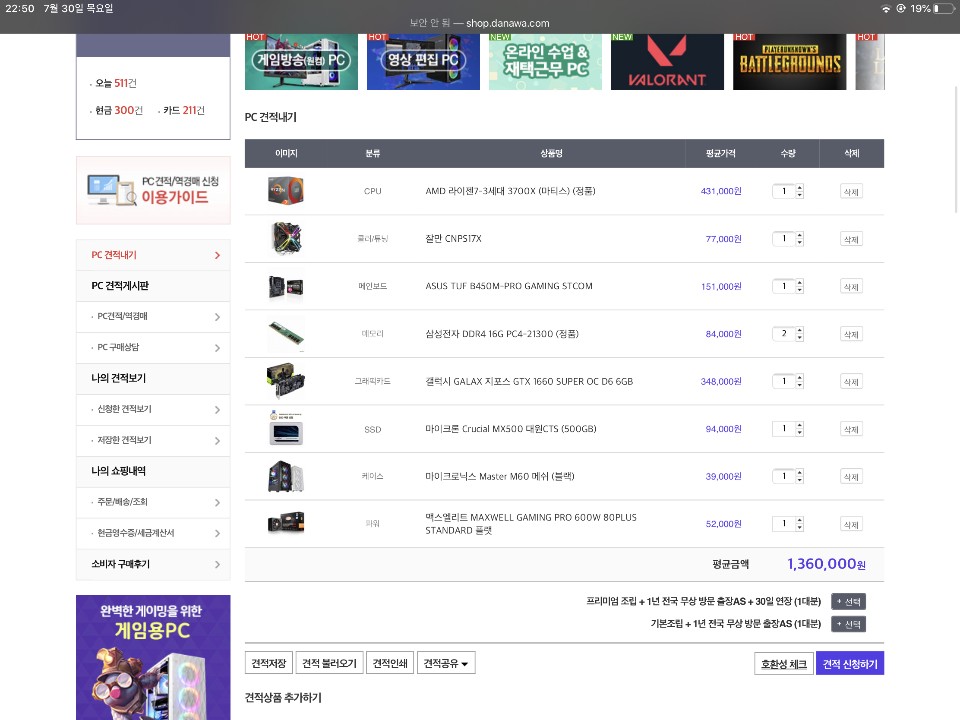Viewport: 960px width, 720px height.
Task: Open ASUS TUF B450M-PRO GAMING link
Action: click(509, 286)
